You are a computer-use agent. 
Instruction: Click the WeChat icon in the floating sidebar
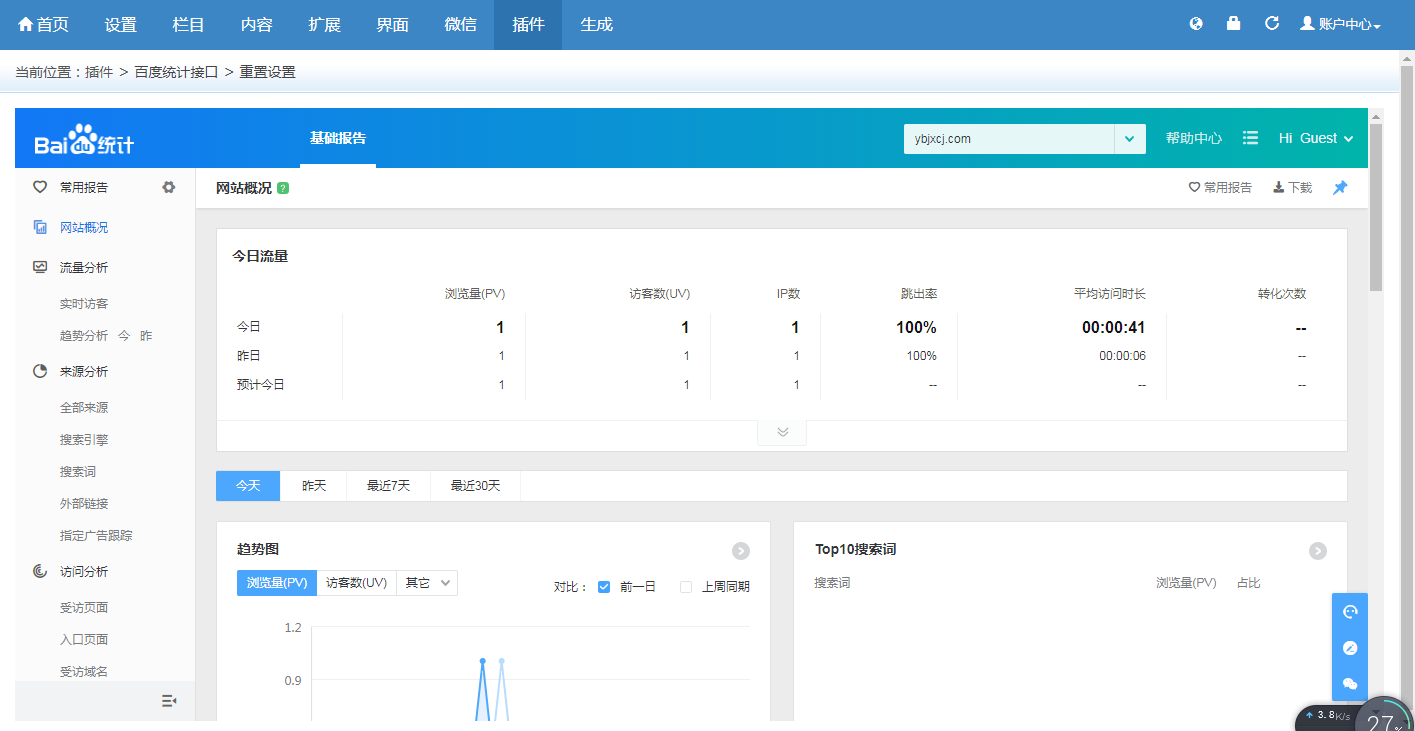tap(1349, 685)
